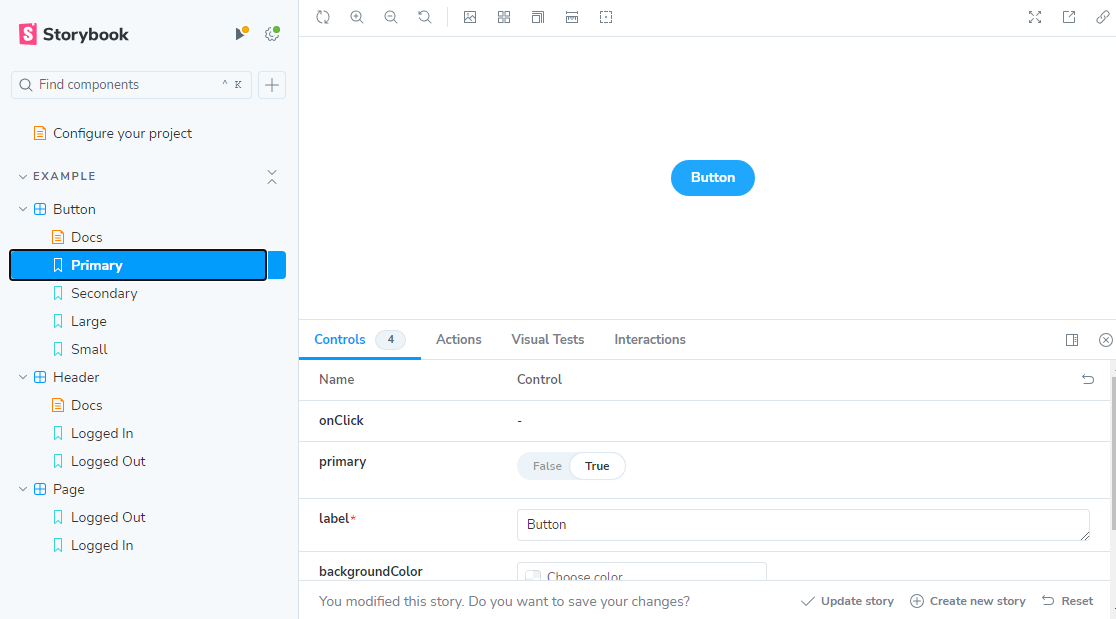Collapse the Header component group

pos(23,377)
